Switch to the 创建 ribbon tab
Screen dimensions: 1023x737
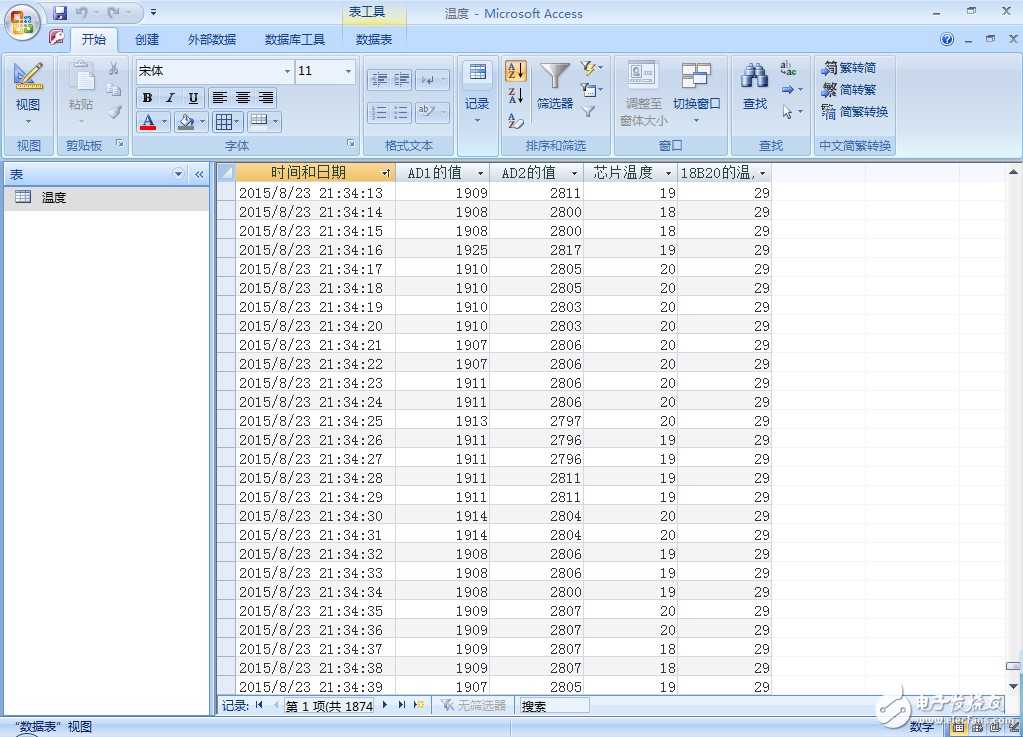click(147, 40)
